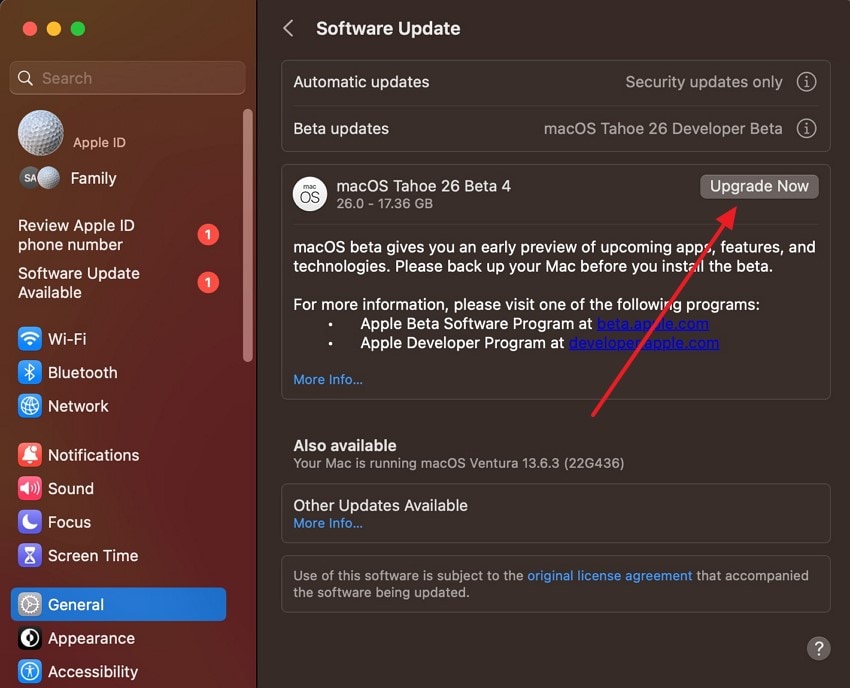
Task: Open info for Automatic updates
Action: (x=806, y=82)
